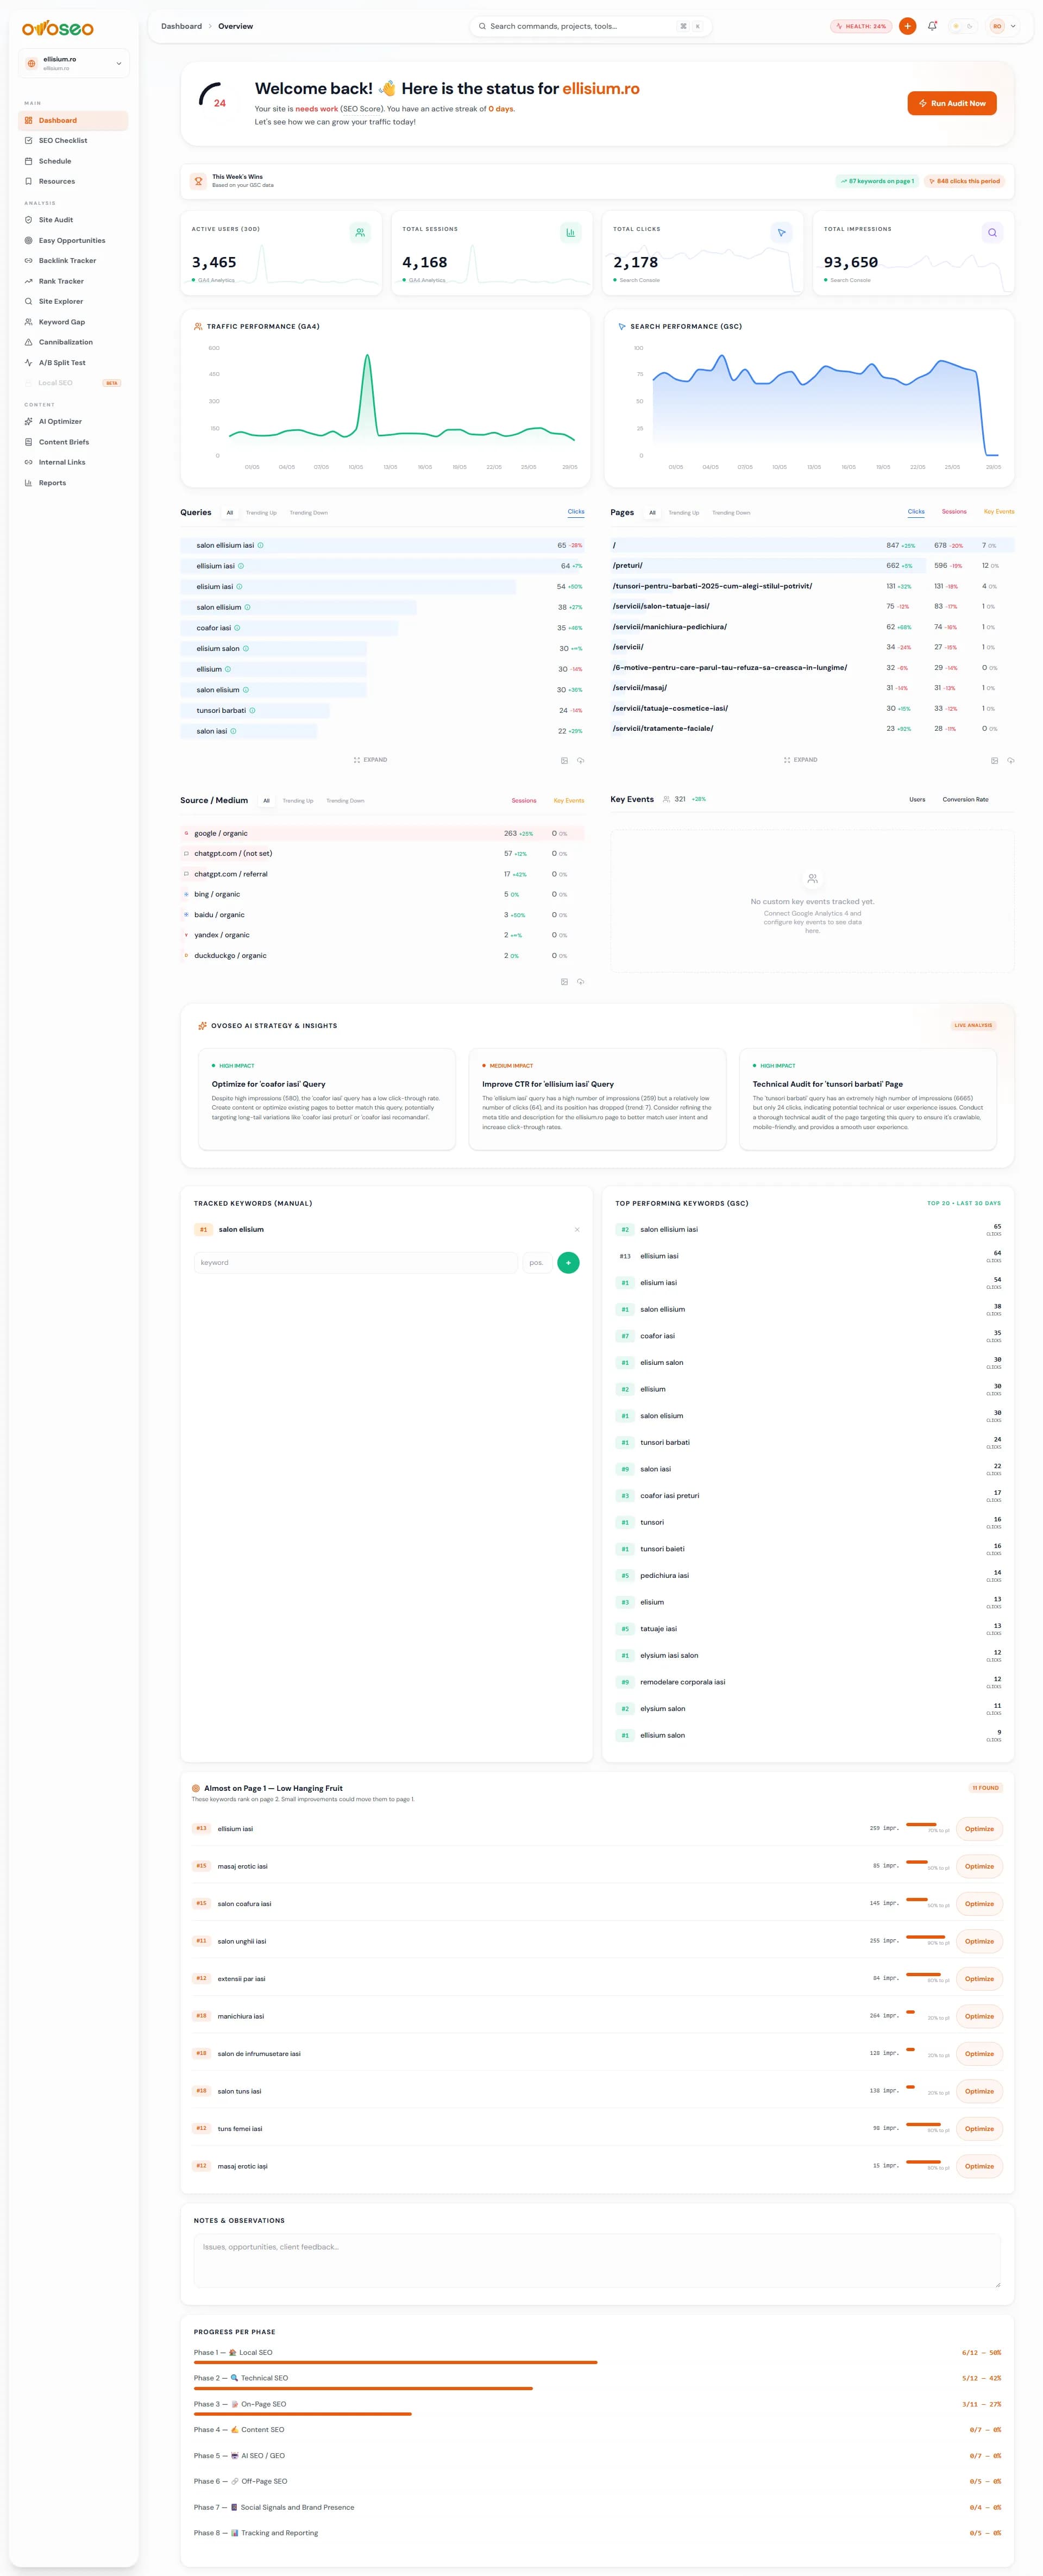Click green add keyword button
This screenshot has width=1043, height=2576.
pos(568,1263)
